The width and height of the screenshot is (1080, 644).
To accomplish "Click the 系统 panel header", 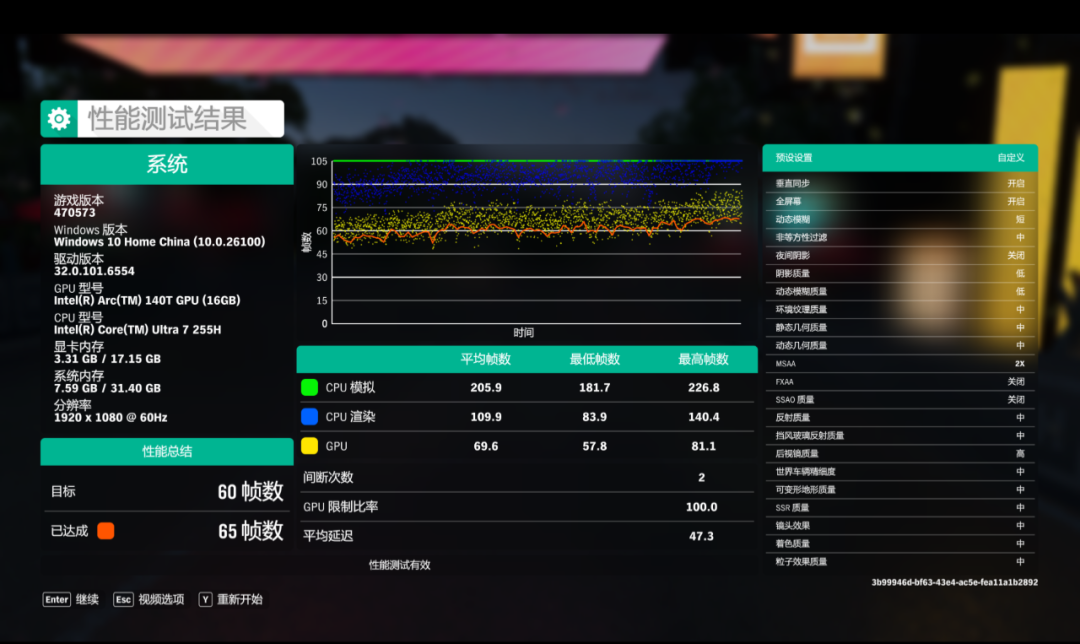I will (x=167, y=164).
